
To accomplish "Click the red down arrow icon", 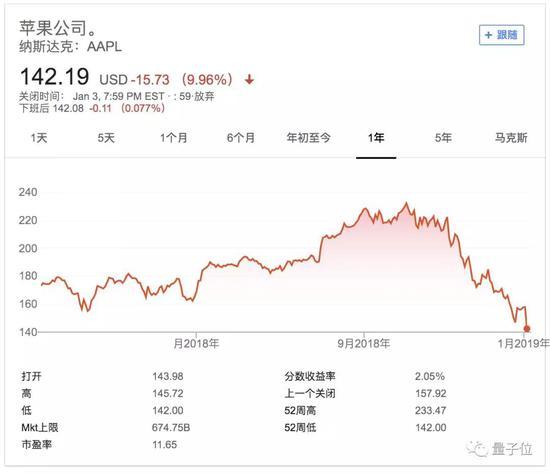I will (249, 80).
